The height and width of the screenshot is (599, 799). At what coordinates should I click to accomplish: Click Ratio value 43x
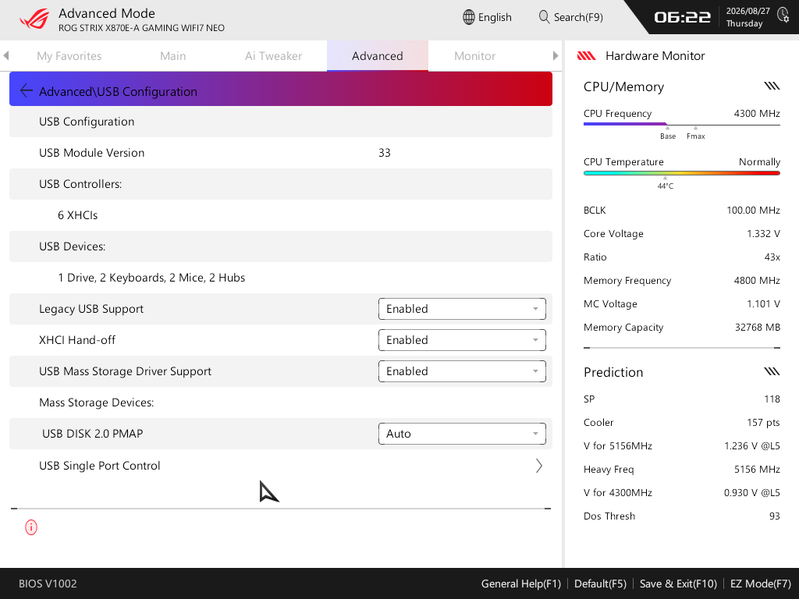pyautogui.click(x=772, y=257)
